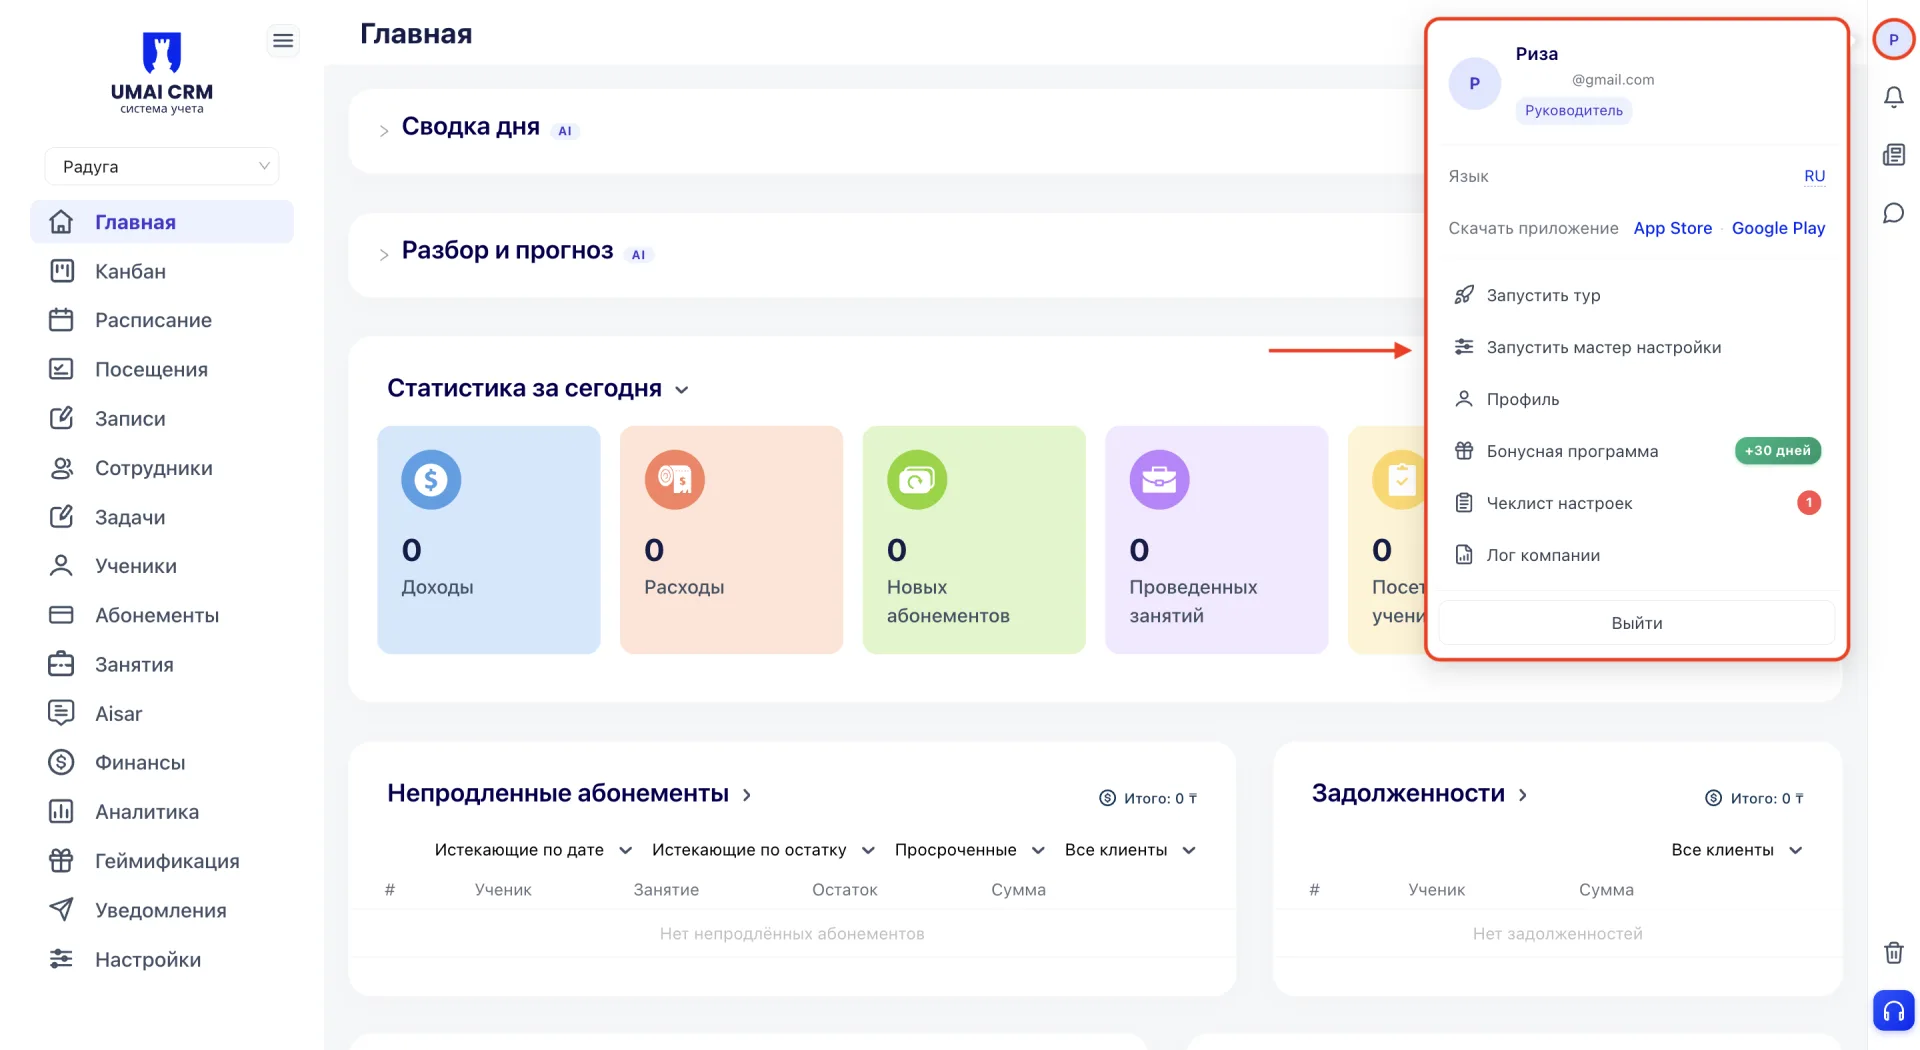Click the Абонементы card icon
Image resolution: width=1920 pixels, height=1050 pixels.
(61, 615)
